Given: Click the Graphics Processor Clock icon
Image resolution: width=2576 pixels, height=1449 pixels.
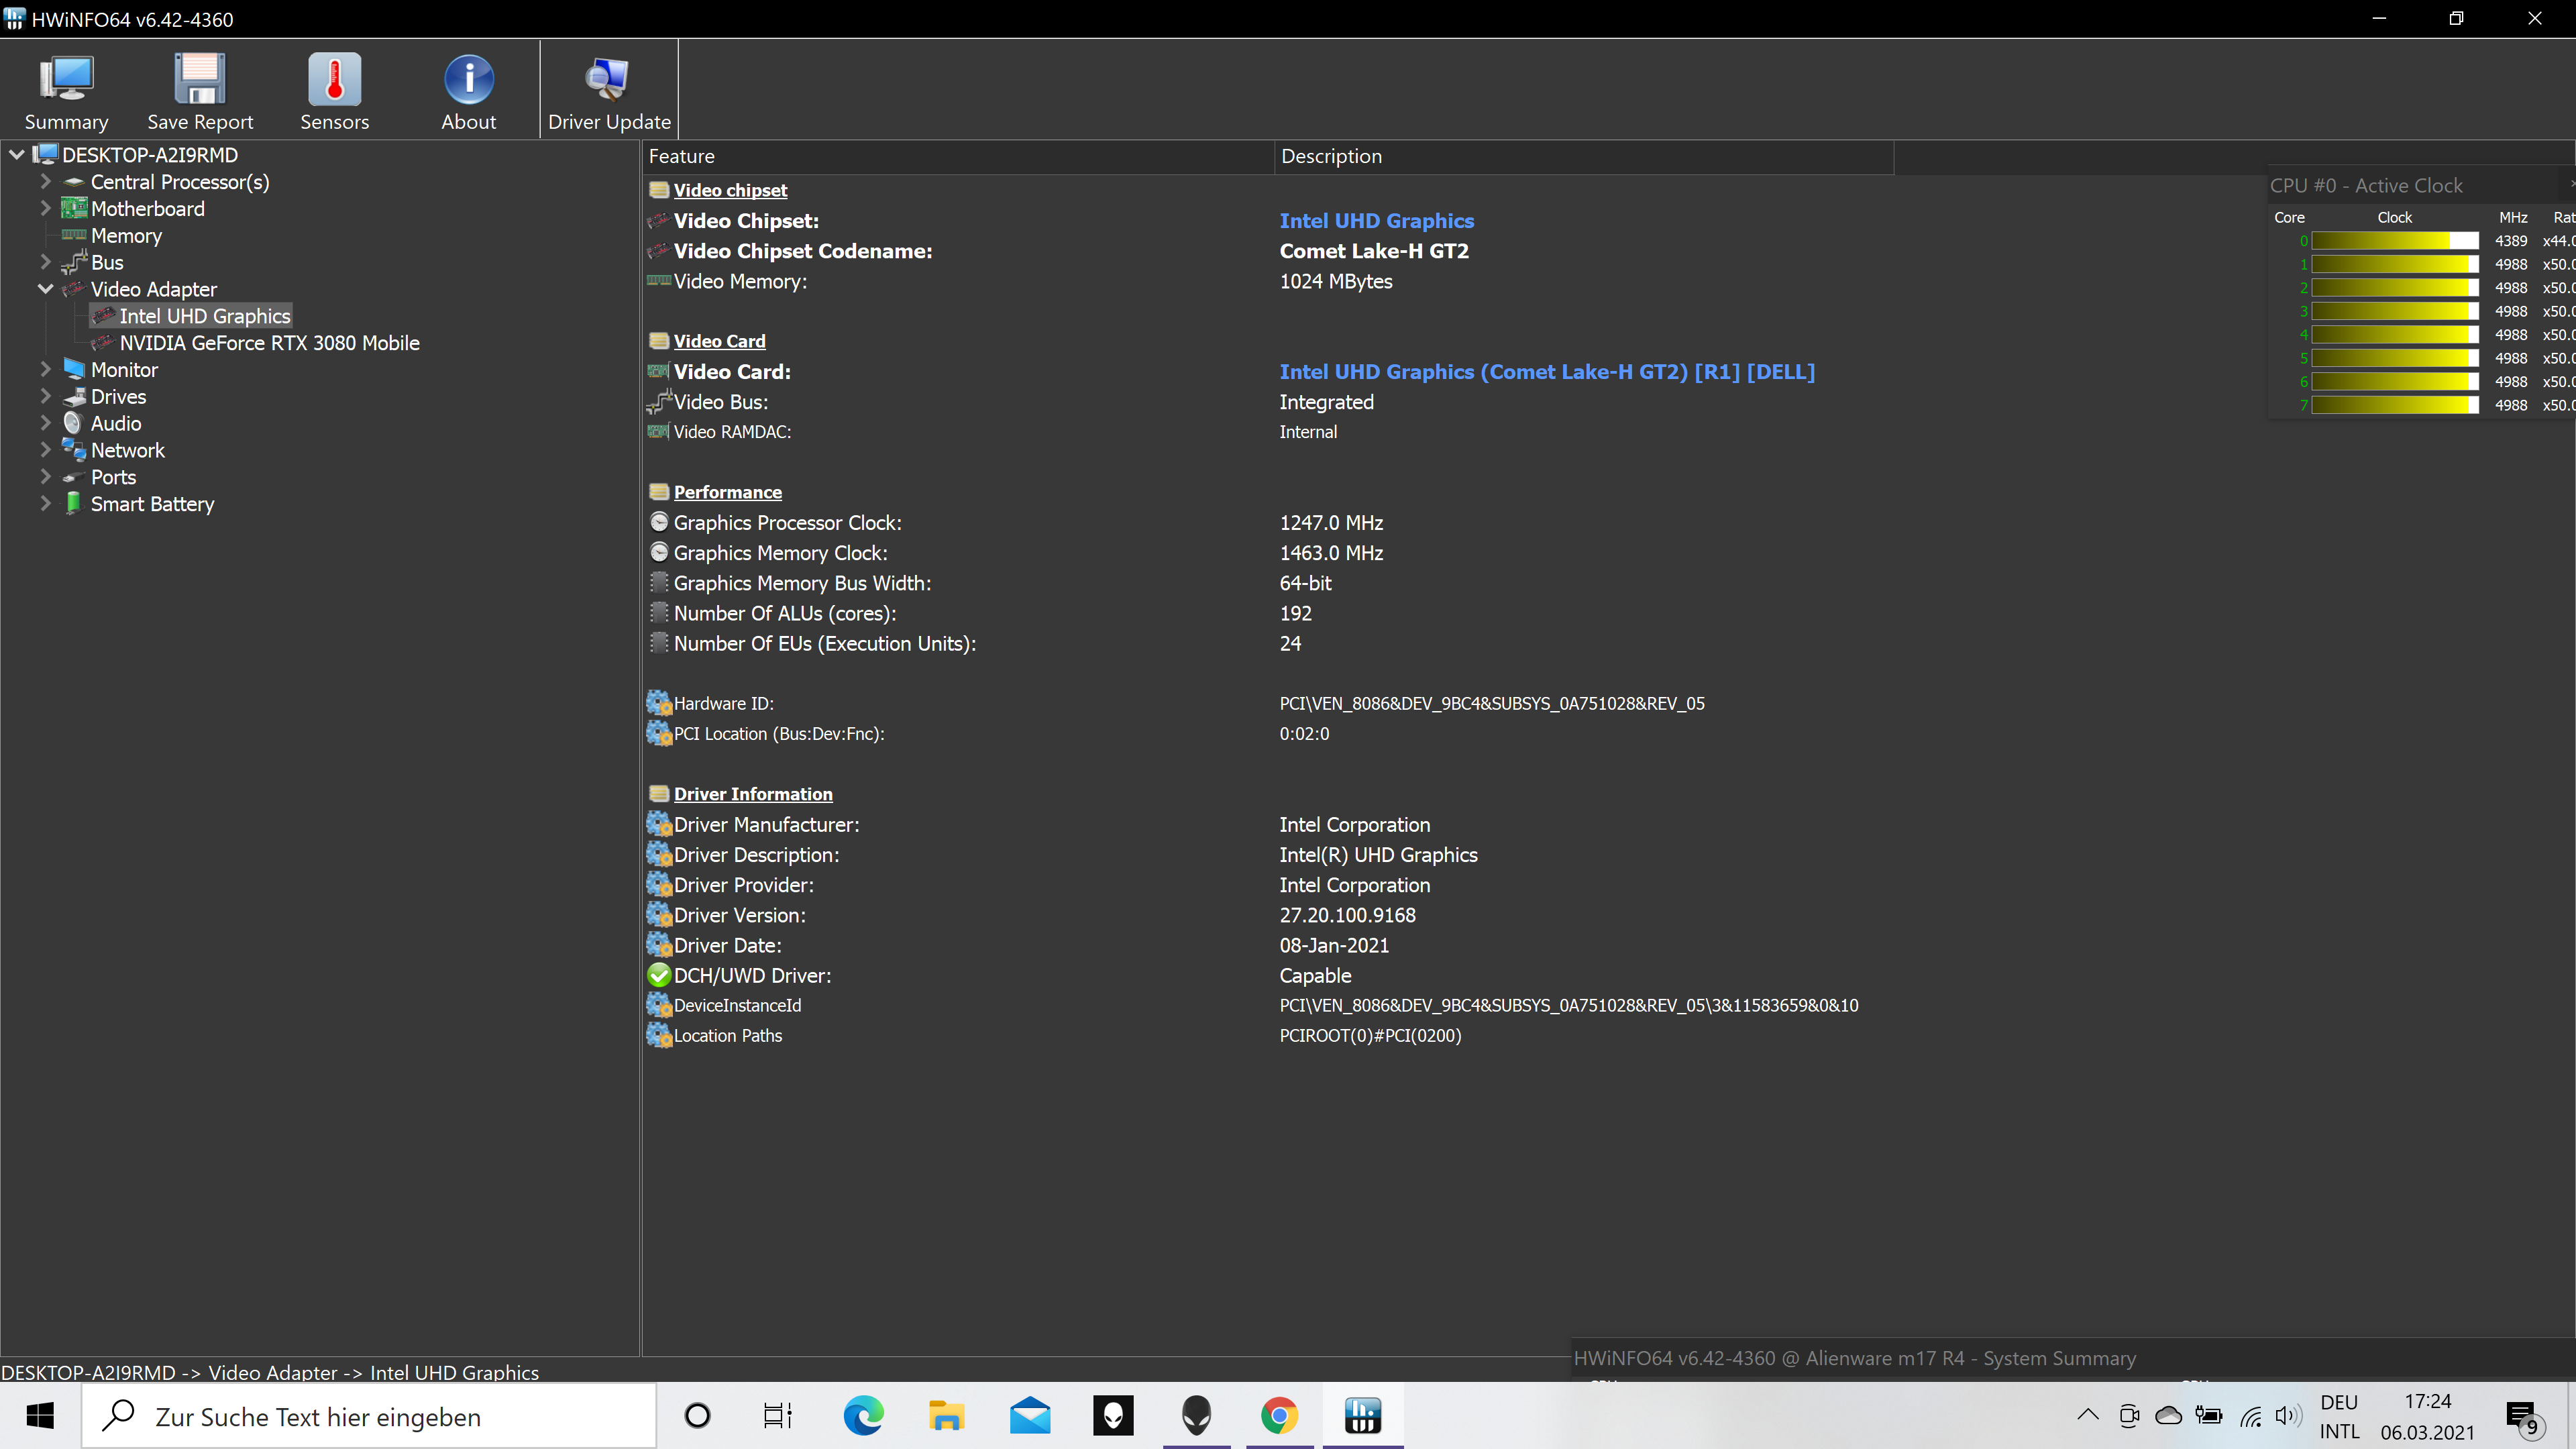Looking at the screenshot, I should point(659,522).
